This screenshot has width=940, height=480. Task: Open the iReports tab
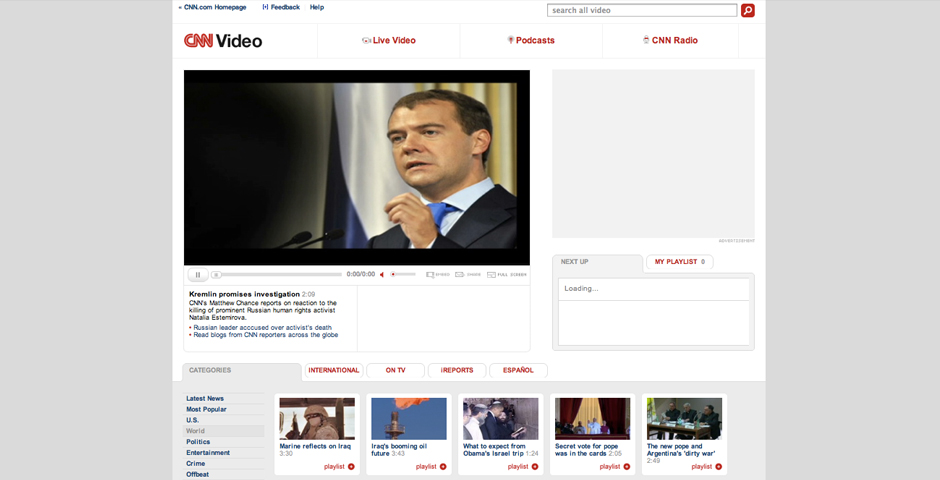tap(457, 370)
